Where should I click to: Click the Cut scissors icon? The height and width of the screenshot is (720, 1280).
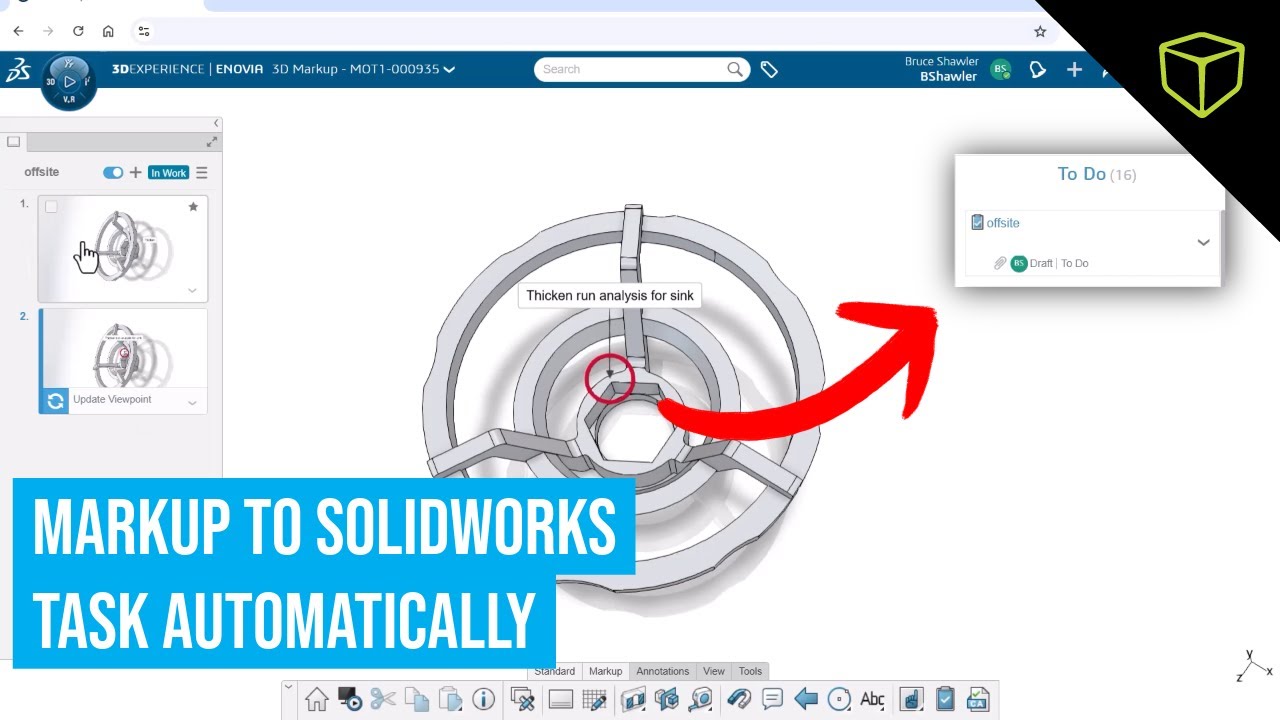(x=383, y=699)
